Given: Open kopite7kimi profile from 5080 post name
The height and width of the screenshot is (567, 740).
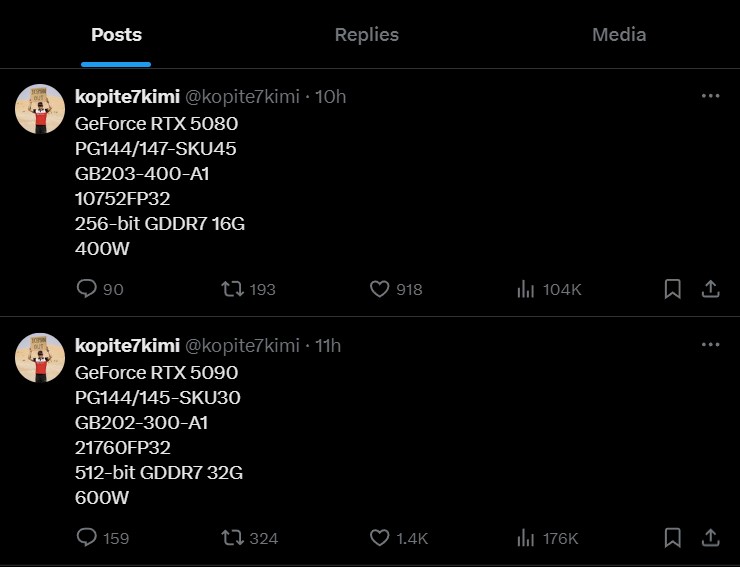Looking at the screenshot, I should [127, 97].
